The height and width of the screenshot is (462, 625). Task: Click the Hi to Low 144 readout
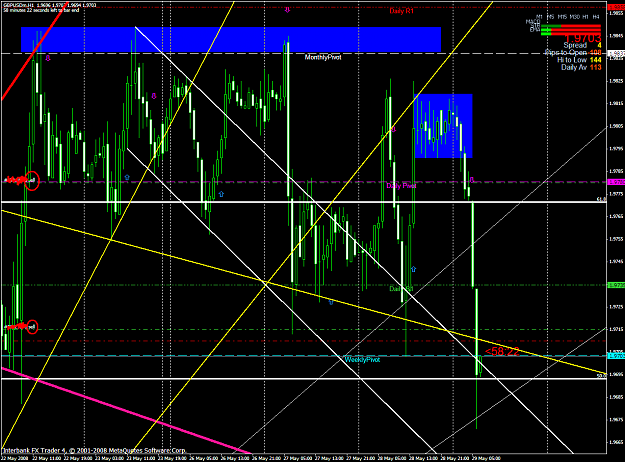(579, 60)
